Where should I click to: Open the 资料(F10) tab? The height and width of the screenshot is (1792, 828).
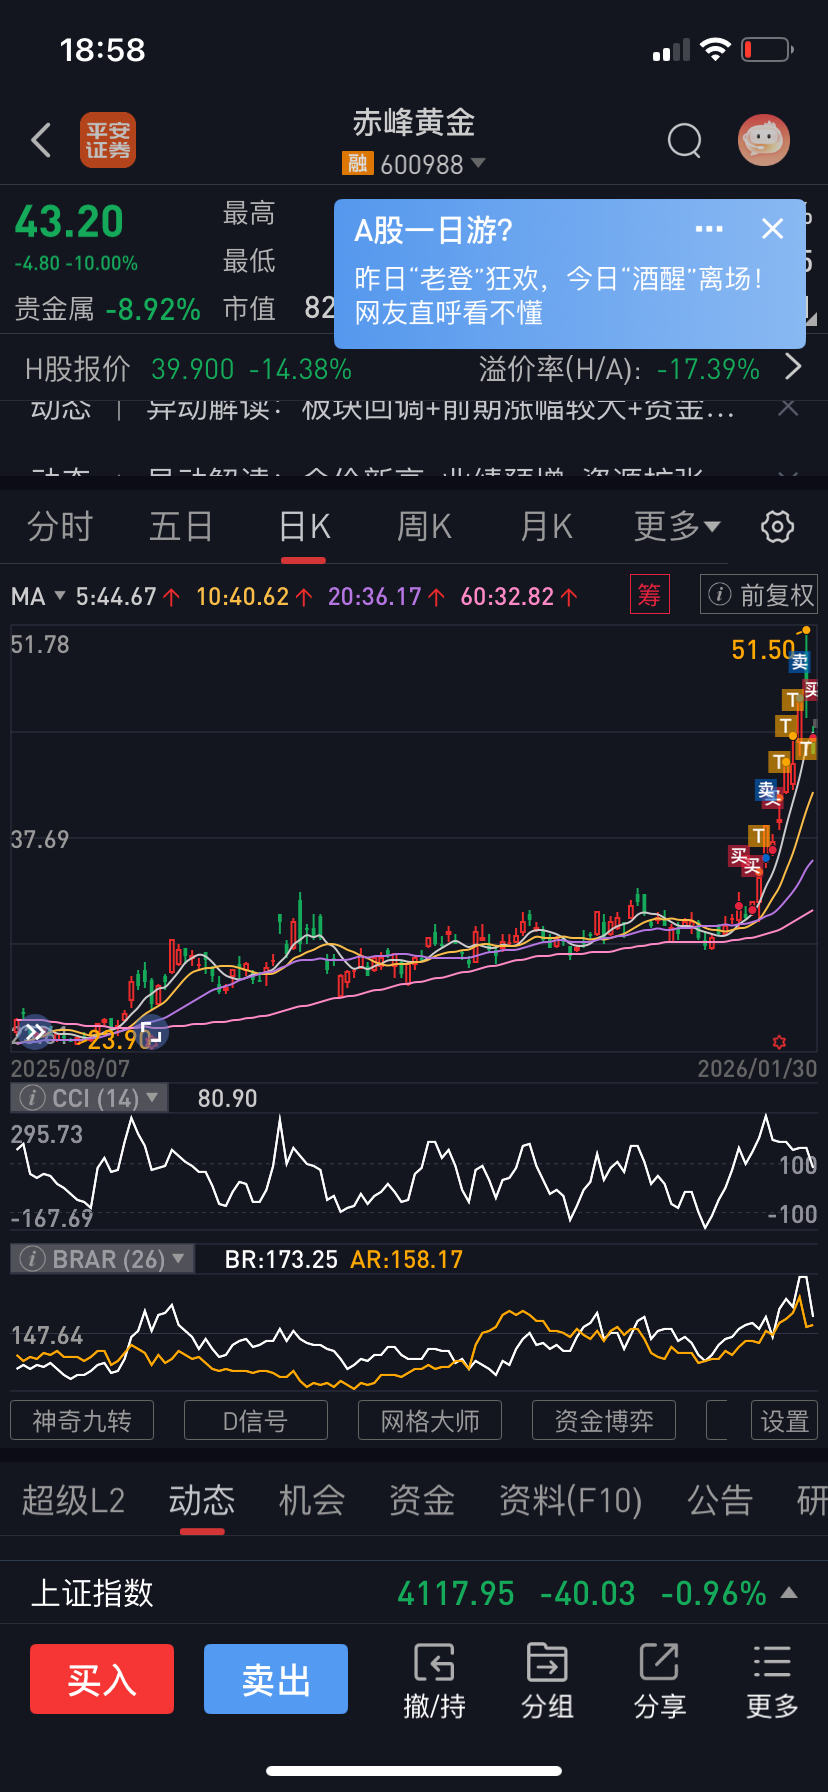point(571,1500)
